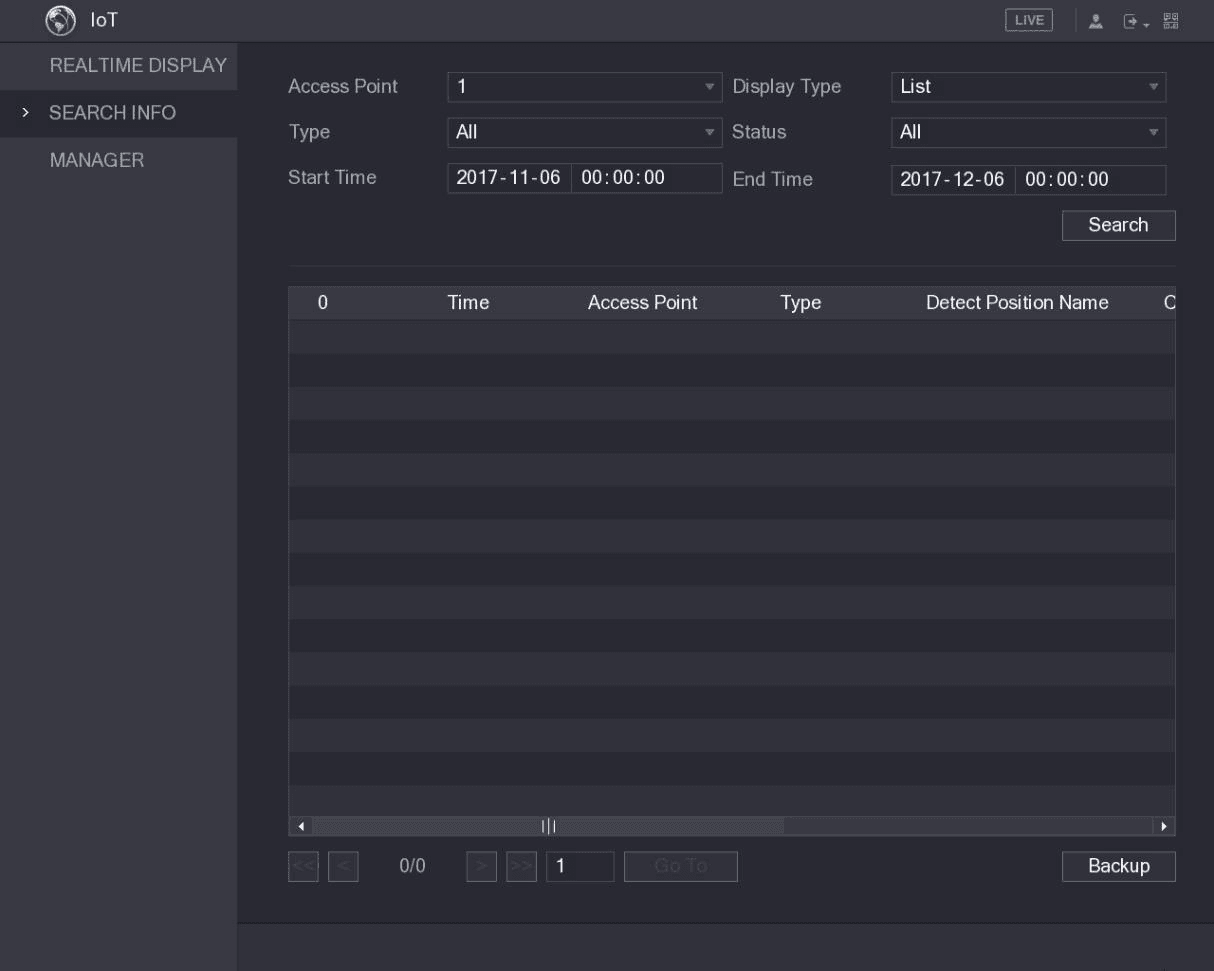The width and height of the screenshot is (1214, 971).
Task: Jump to the last results page
Action: 520,866
